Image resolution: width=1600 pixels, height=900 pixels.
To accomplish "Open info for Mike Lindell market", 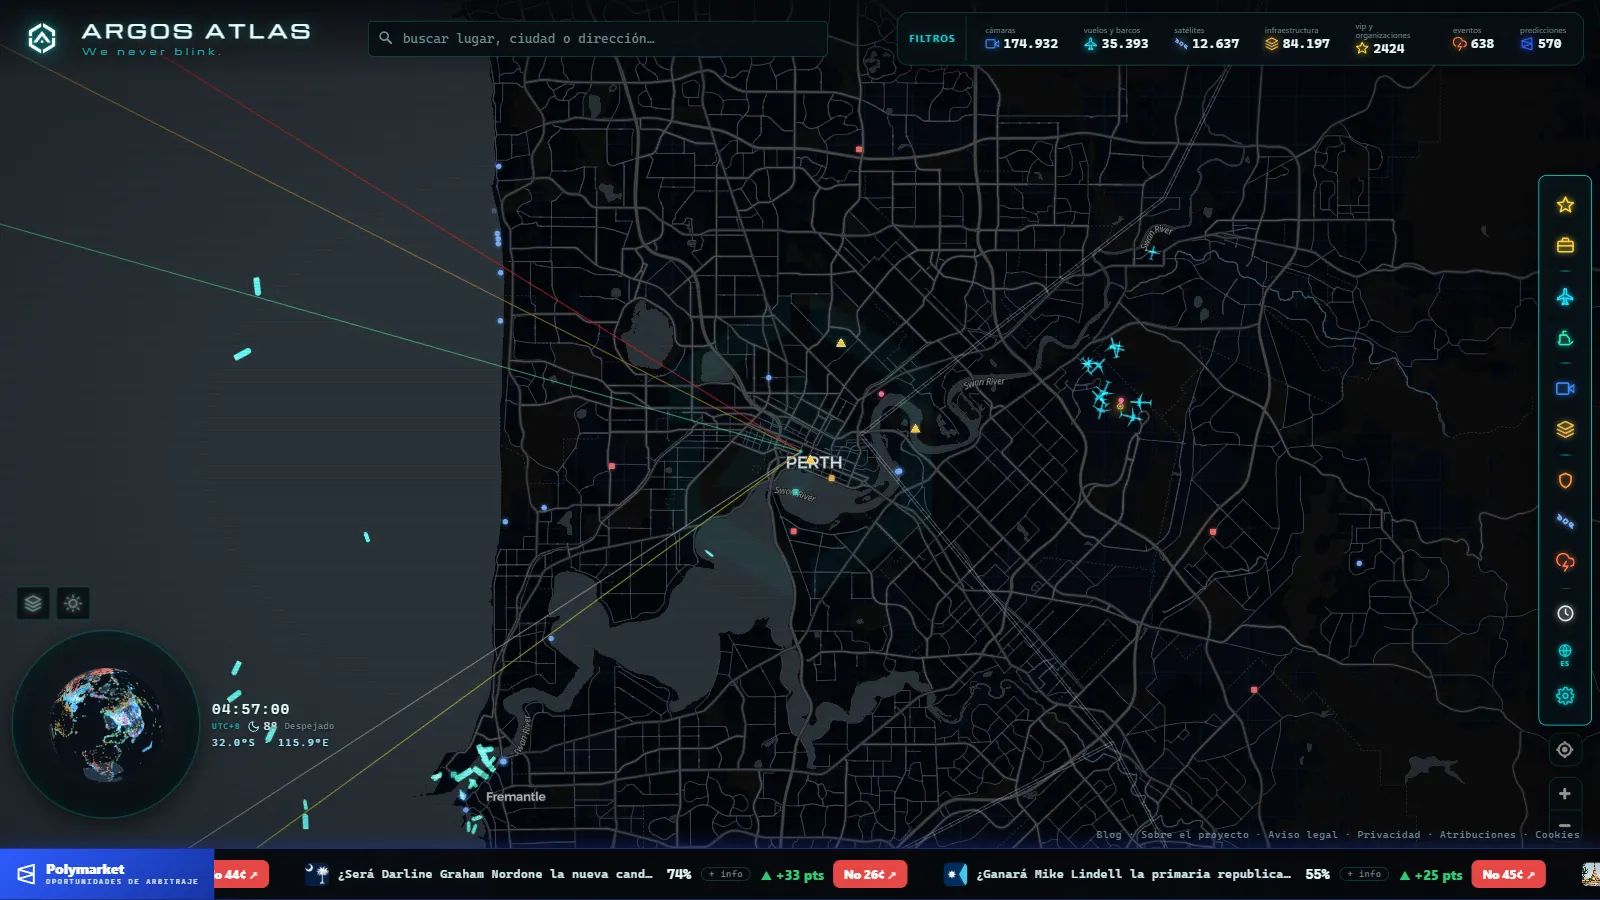I will click(x=1364, y=874).
